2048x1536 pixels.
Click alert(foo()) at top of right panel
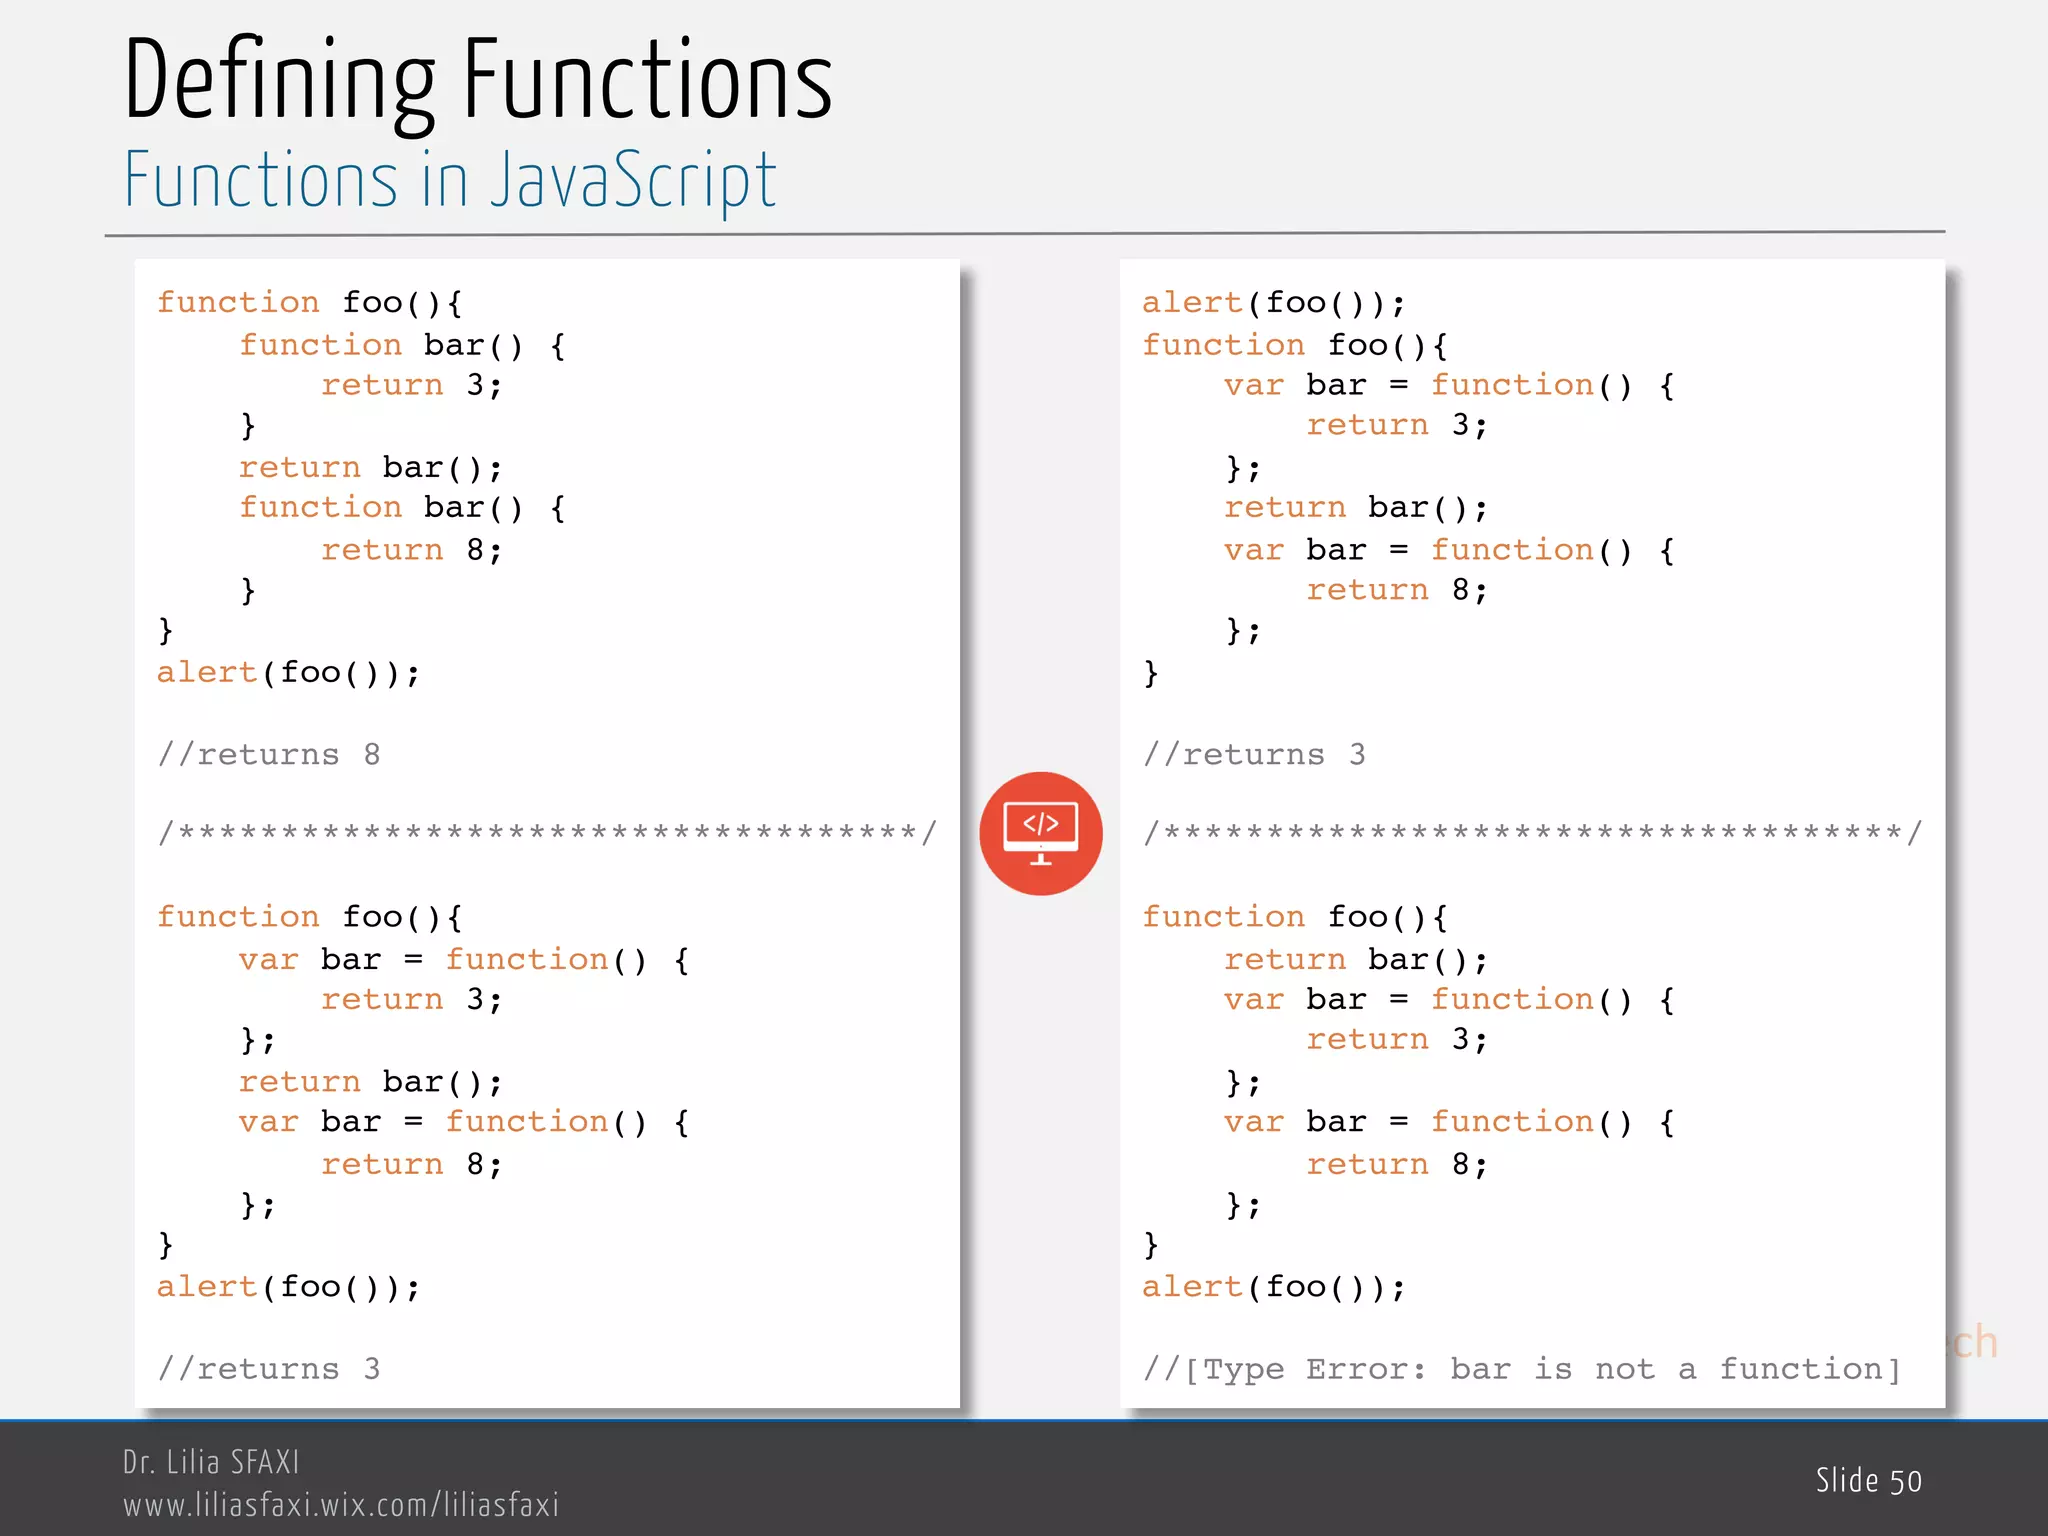coord(1273,303)
